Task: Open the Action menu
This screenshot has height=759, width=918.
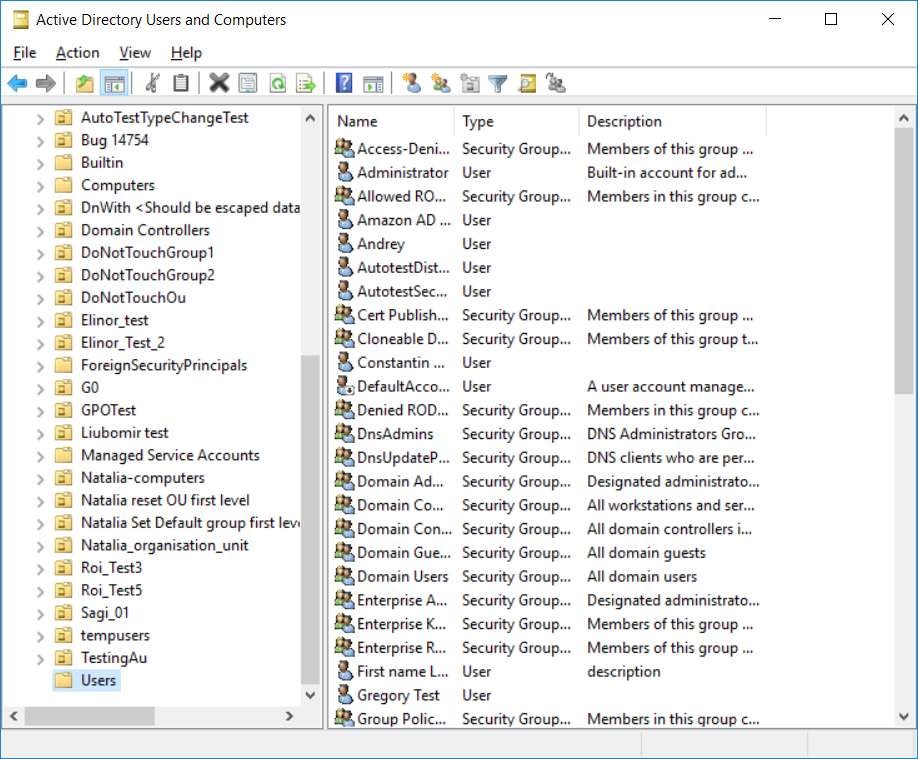Action: tap(77, 52)
